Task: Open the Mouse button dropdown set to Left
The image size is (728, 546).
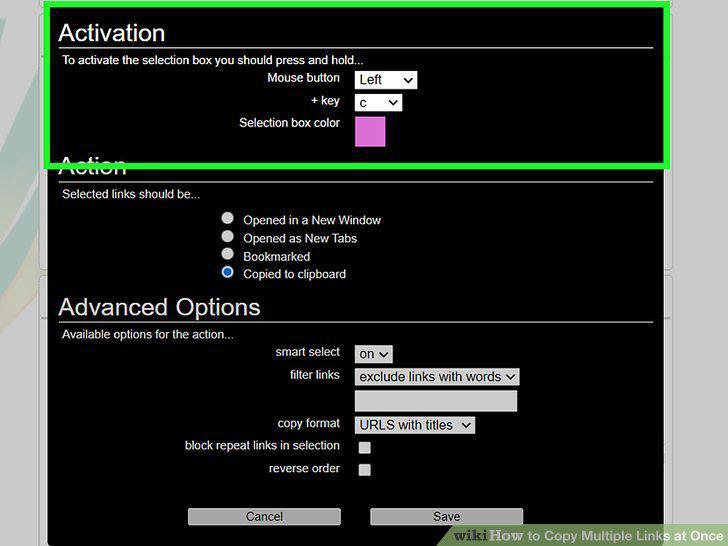Action: pos(386,80)
